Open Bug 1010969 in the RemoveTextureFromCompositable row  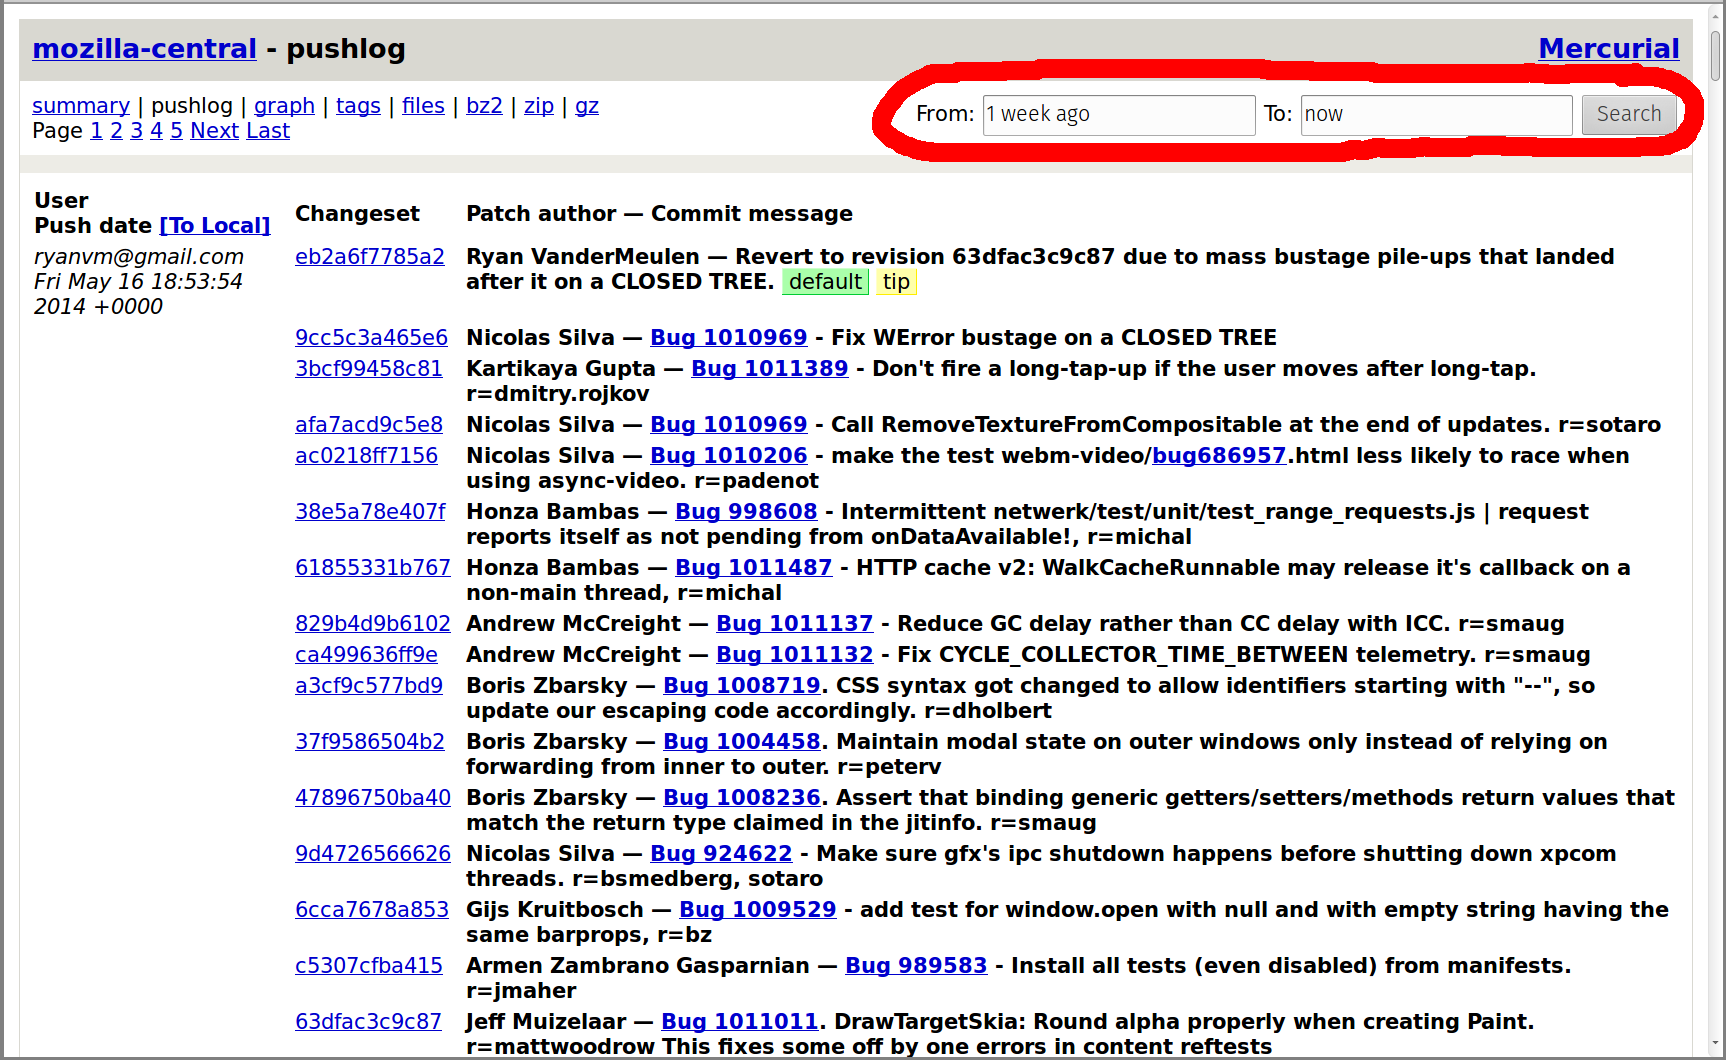(x=728, y=425)
